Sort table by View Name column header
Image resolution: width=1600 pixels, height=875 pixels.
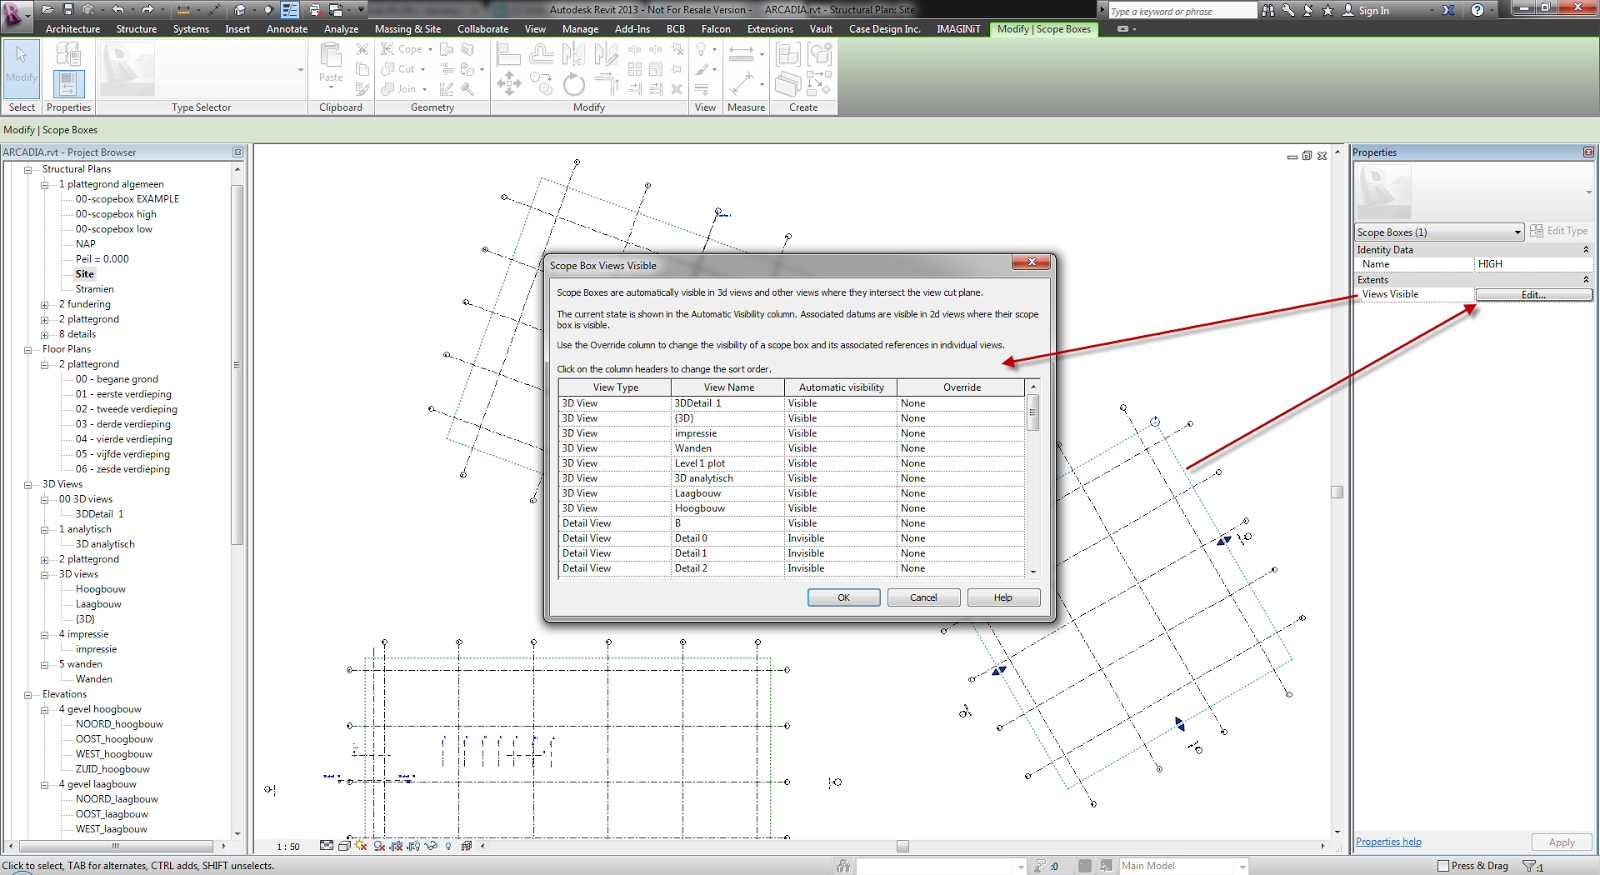pyautogui.click(x=729, y=388)
